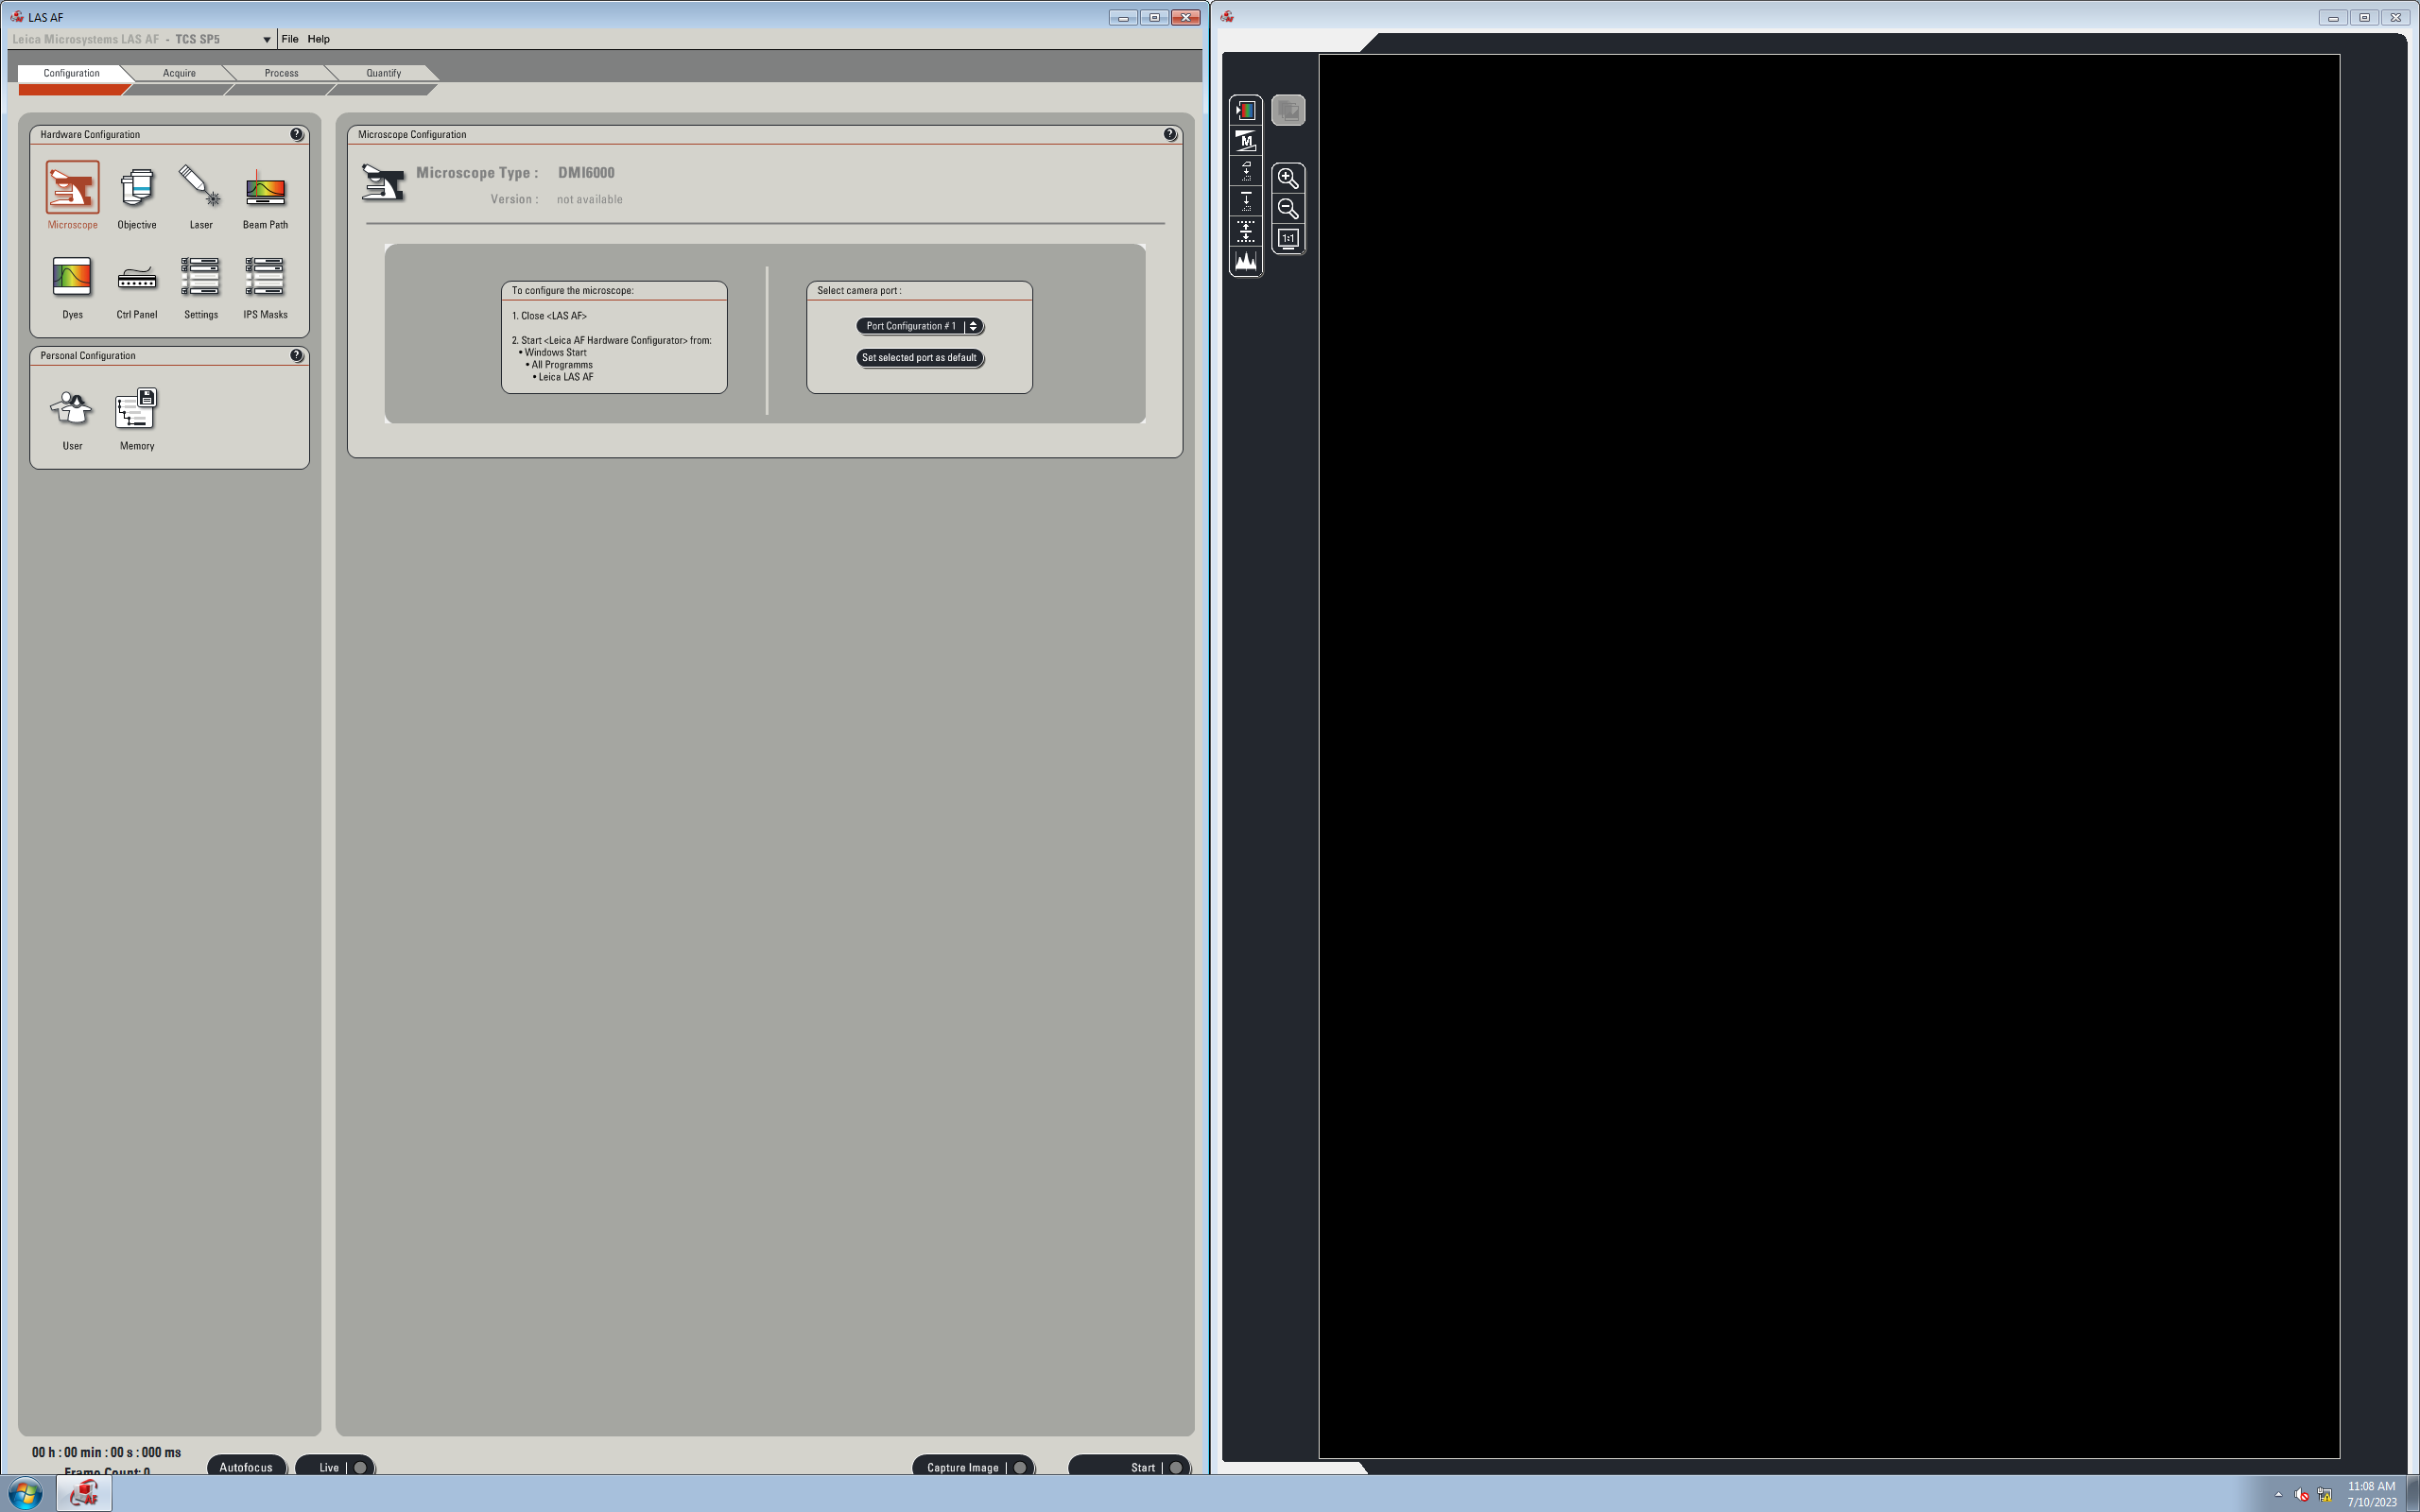This screenshot has height=1512, width=2420.
Task: Click the histogram icon in viewer toolbar
Action: (x=1246, y=262)
